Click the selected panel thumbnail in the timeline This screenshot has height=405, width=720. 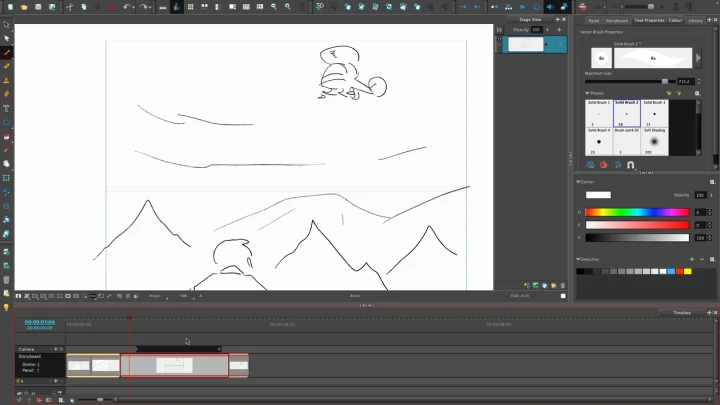(x=174, y=365)
